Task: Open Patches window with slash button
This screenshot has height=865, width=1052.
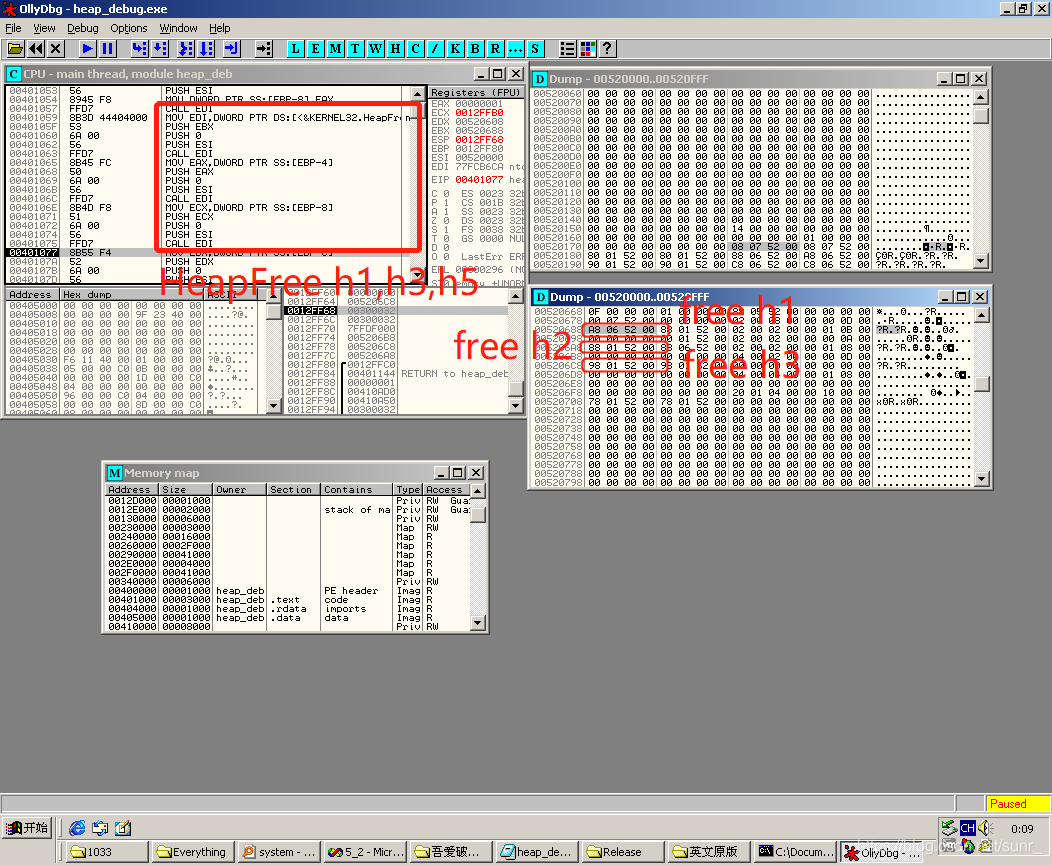Action: (x=435, y=48)
